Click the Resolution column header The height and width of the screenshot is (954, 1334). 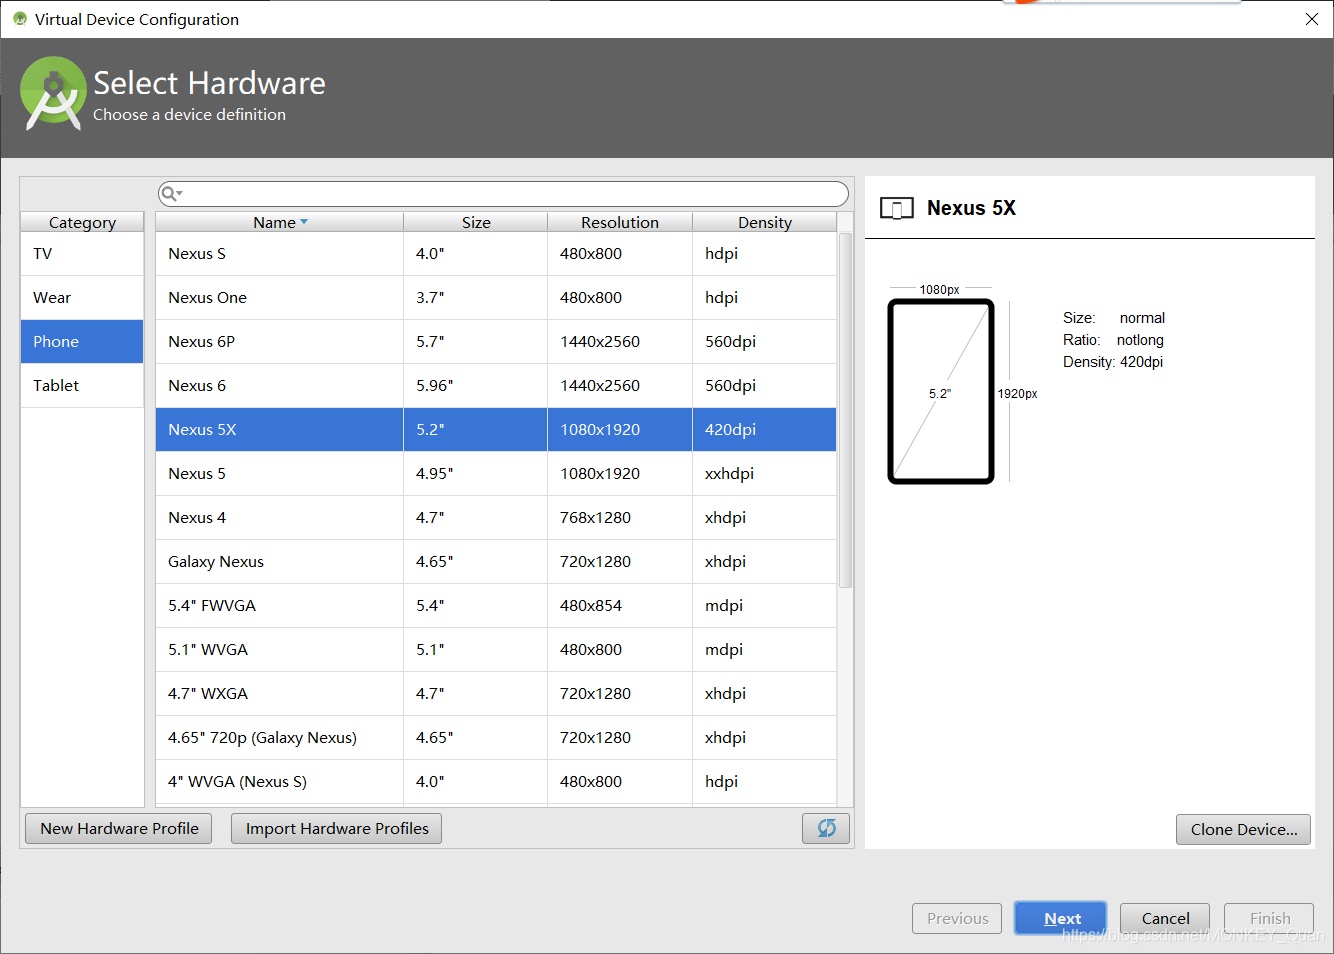[620, 222]
